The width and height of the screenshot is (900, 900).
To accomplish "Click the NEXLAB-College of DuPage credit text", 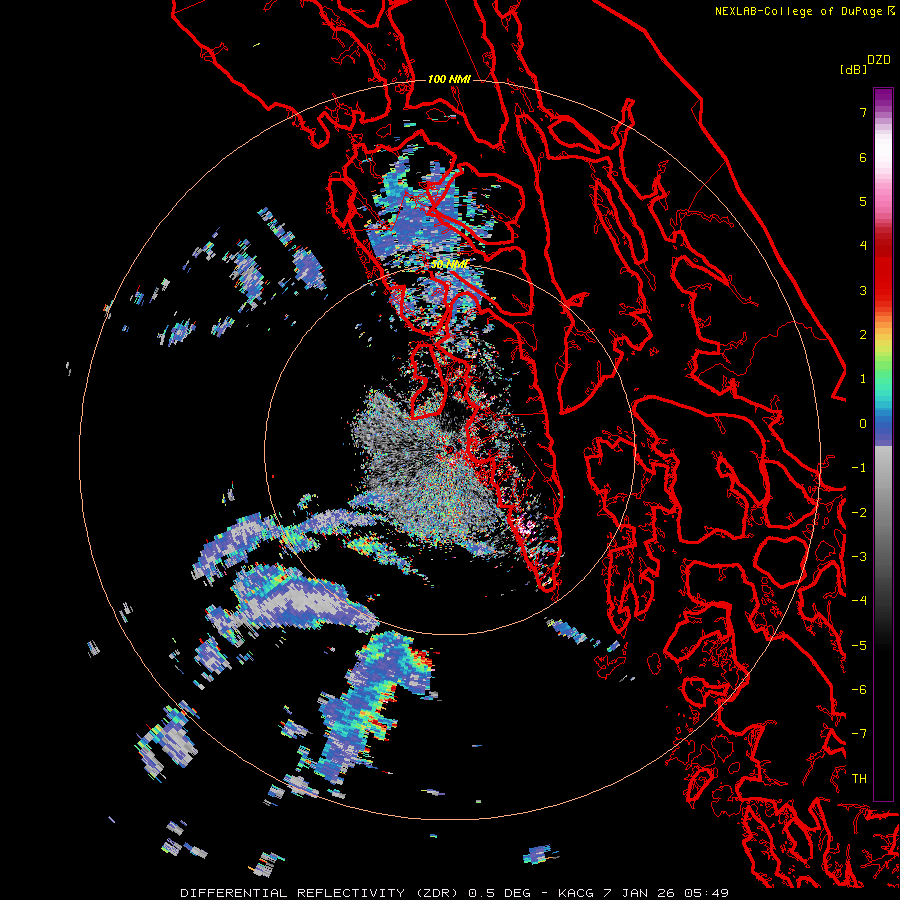I will pyautogui.click(x=798, y=11).
